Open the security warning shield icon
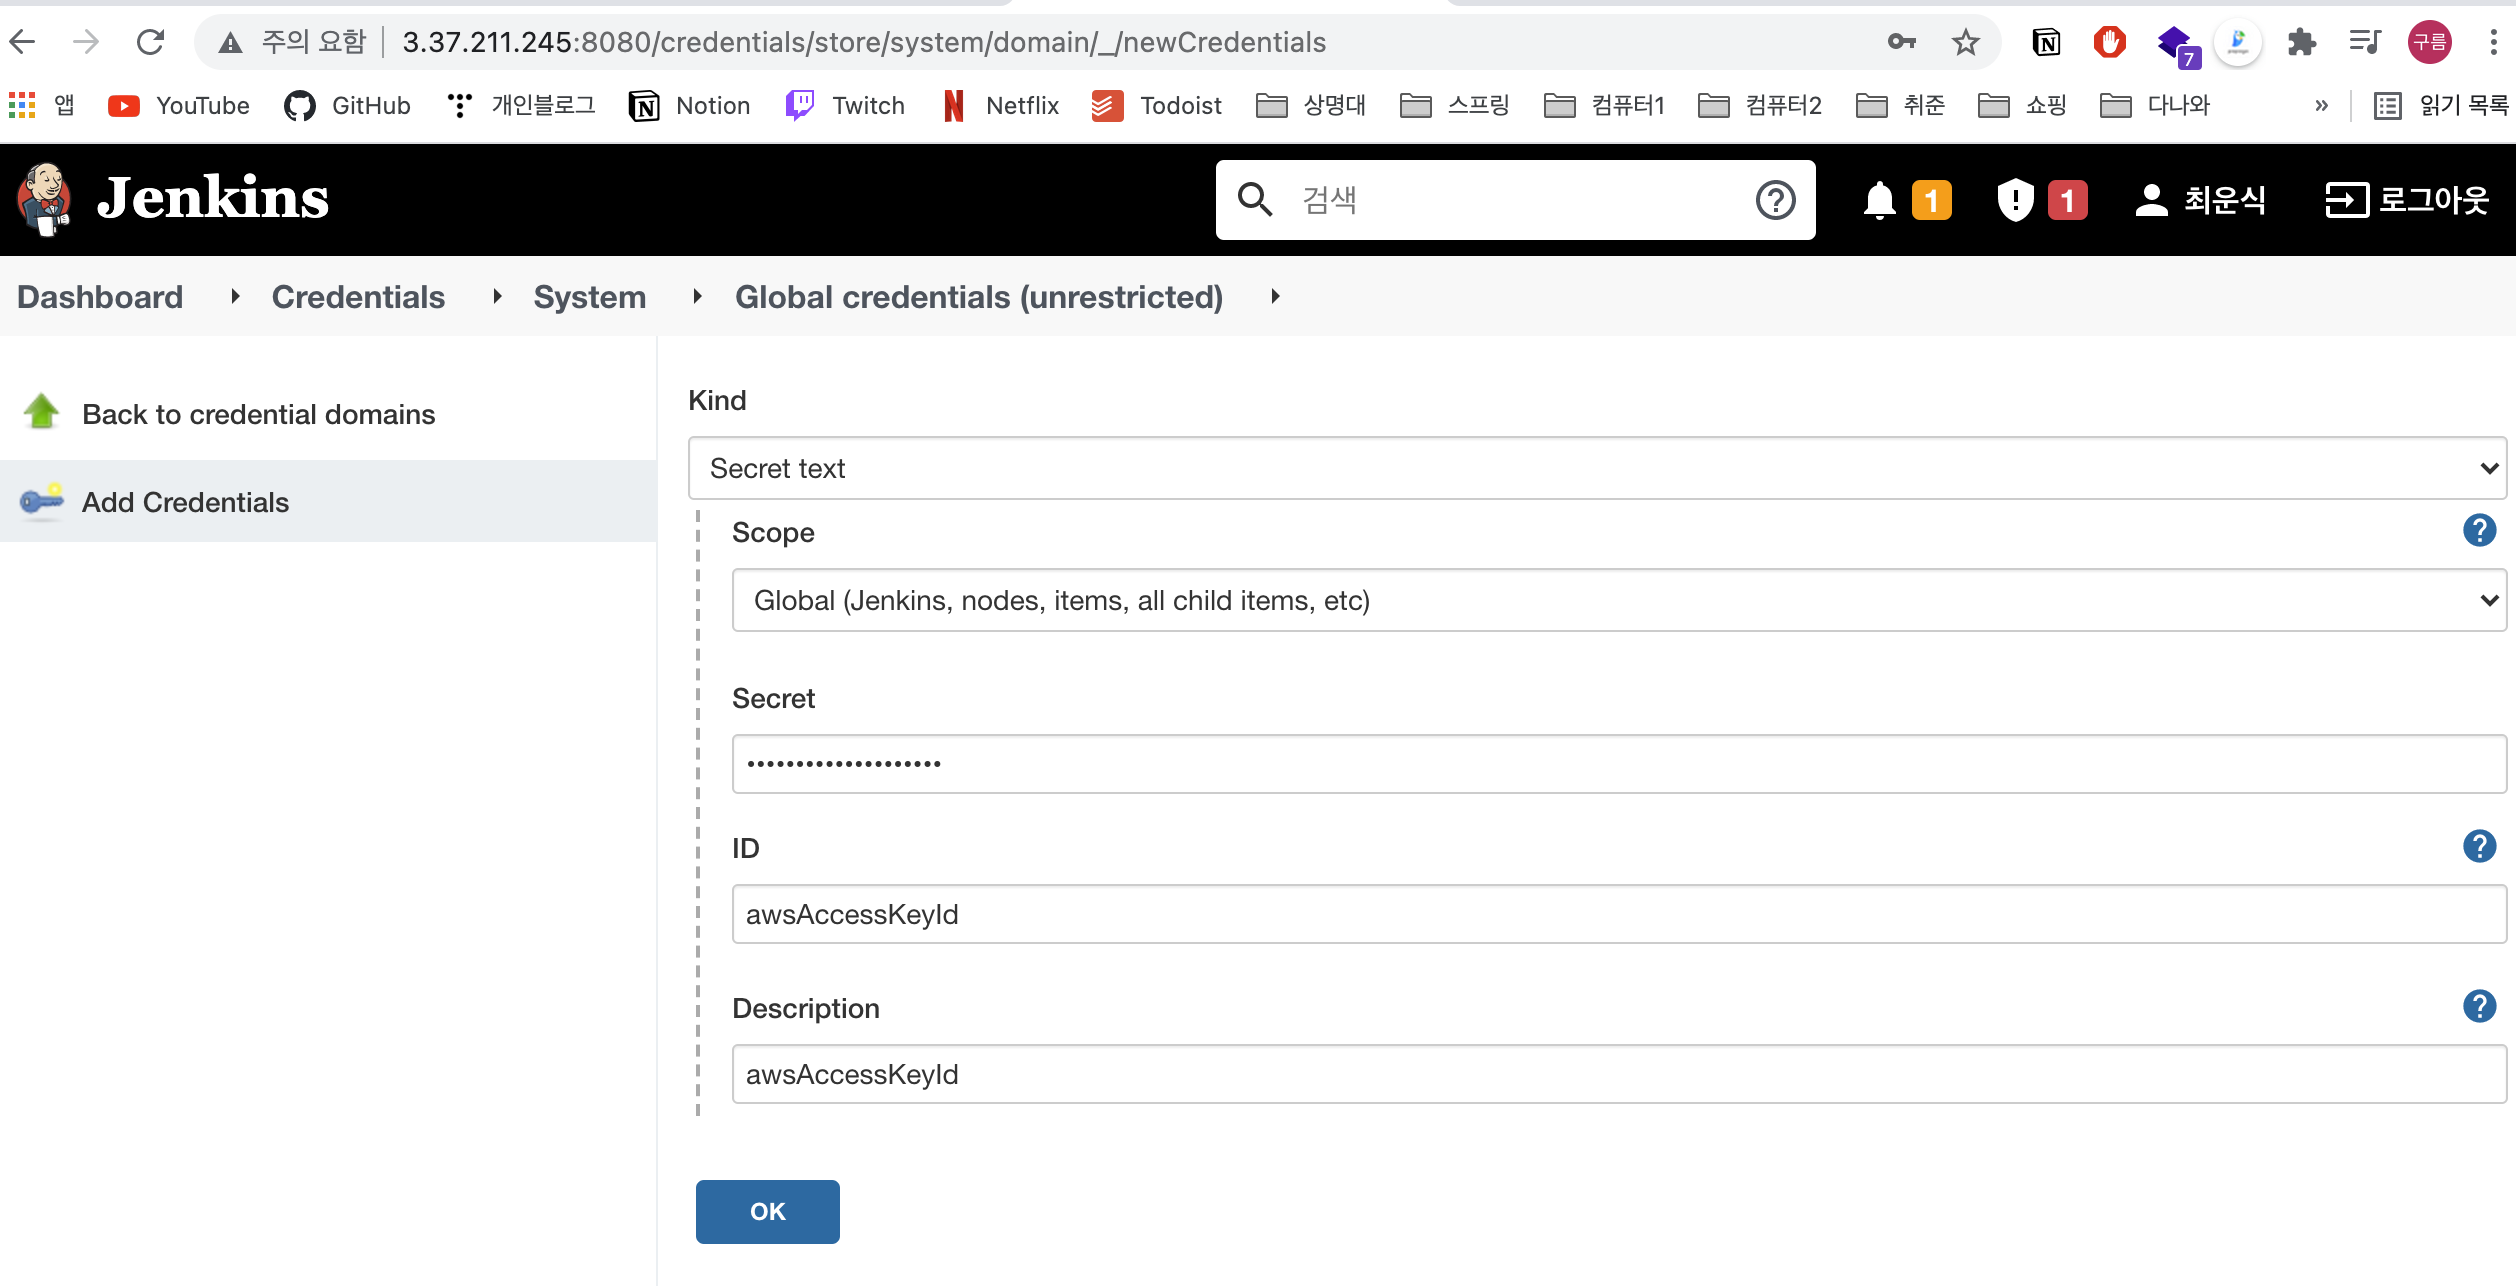This screenshot has width=2516, height=1286. 2015,200
